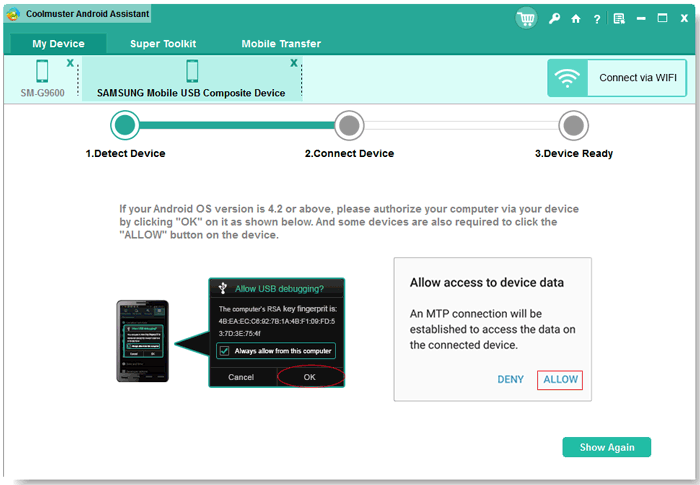700x485 pixels.
Task: Open the Mobile Transfer tab
Action: [x=281, y=44]
